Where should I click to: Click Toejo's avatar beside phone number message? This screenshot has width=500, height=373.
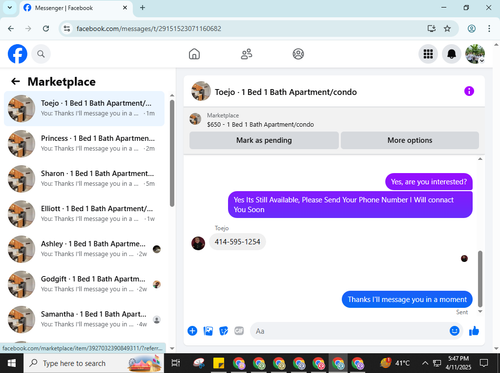[198, 243]
